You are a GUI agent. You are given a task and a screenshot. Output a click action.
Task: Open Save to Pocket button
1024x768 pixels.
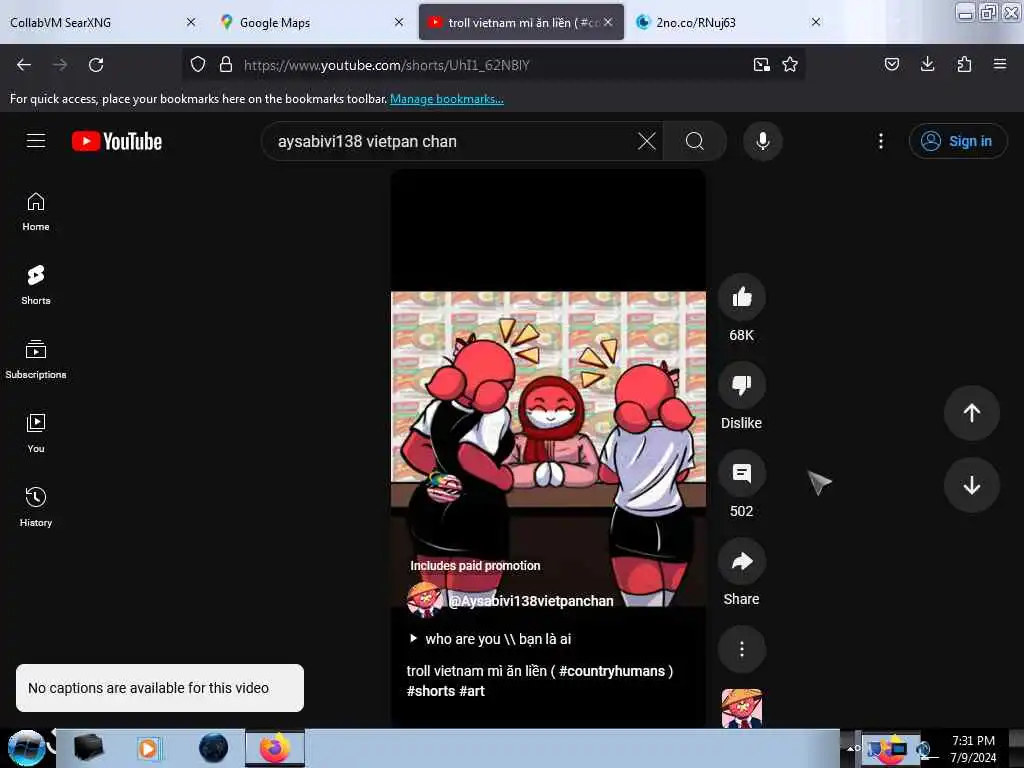tap(891, 65)
